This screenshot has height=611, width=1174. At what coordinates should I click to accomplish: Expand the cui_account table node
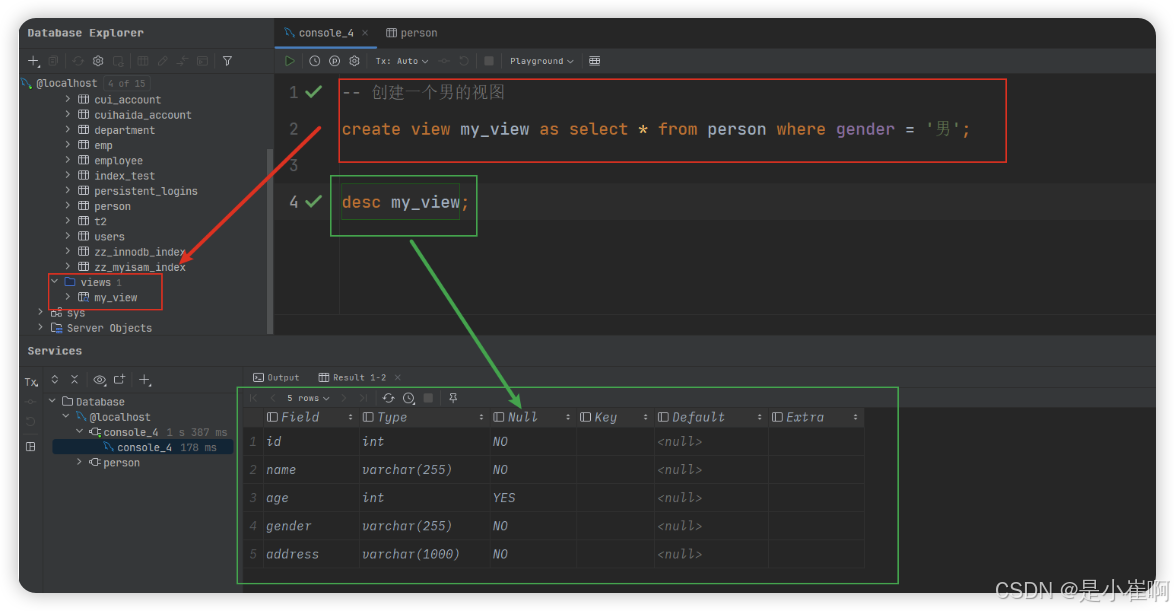67,99
